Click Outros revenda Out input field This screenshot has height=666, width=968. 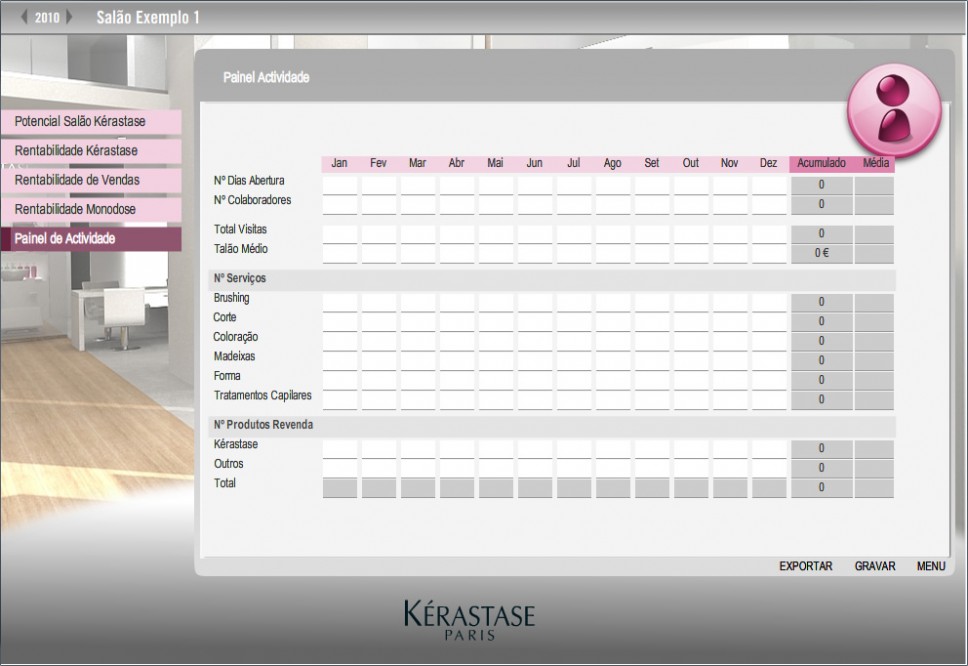point(691,468)
